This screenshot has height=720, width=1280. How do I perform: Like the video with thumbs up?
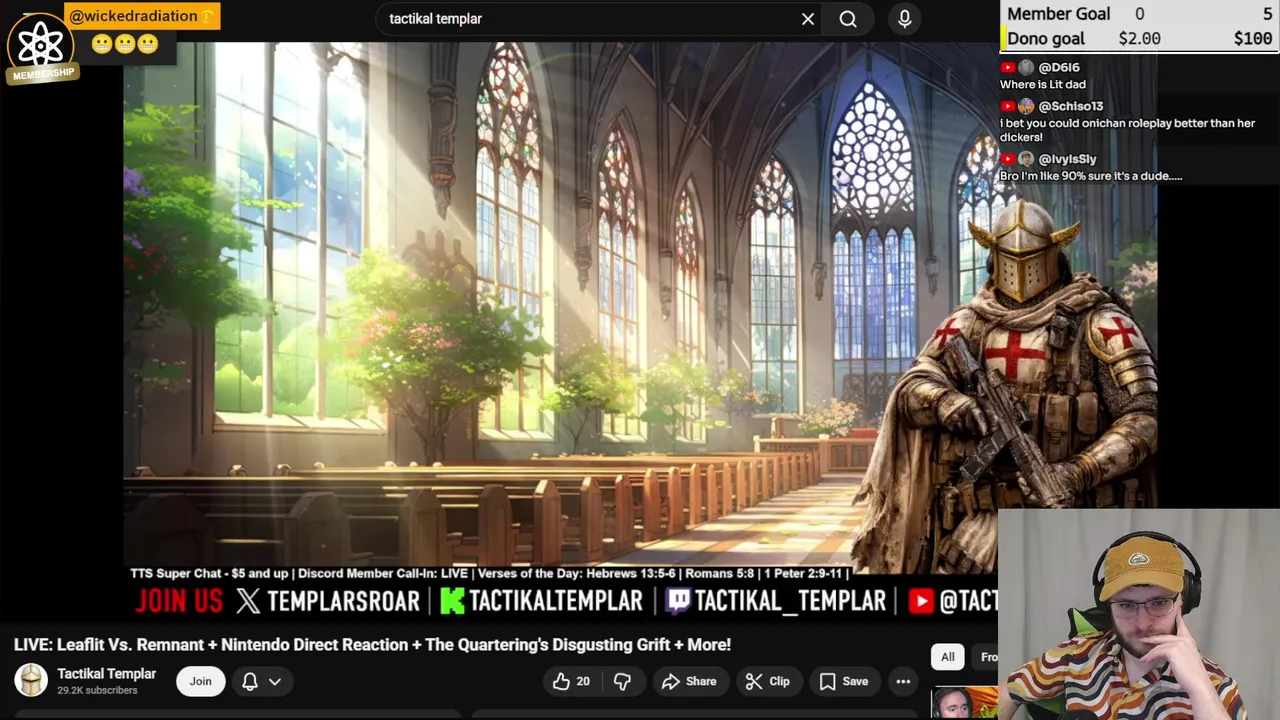[x=571, y=681]
